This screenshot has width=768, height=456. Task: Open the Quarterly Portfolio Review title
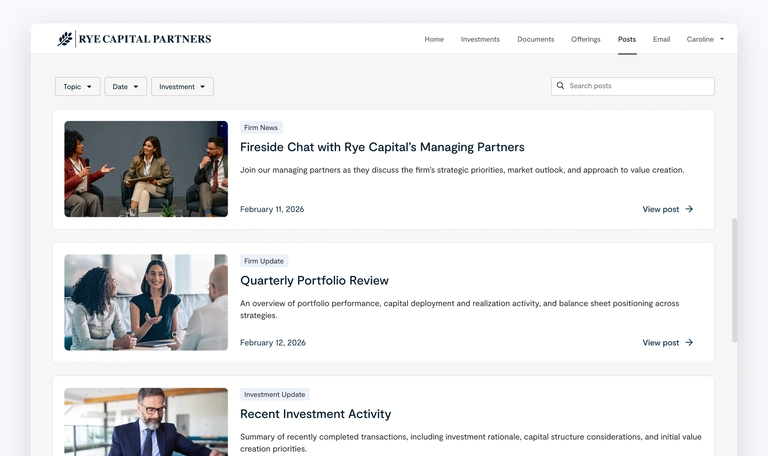tap(314, 281)
